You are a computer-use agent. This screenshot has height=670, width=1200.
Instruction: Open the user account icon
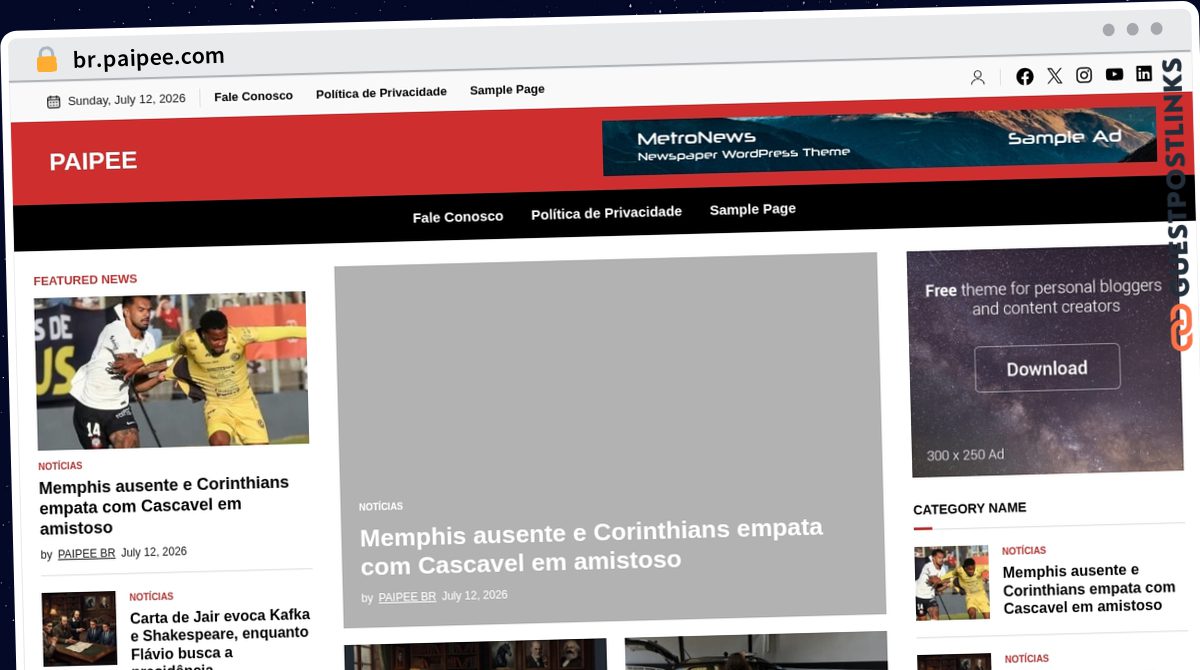pos(978,77)
